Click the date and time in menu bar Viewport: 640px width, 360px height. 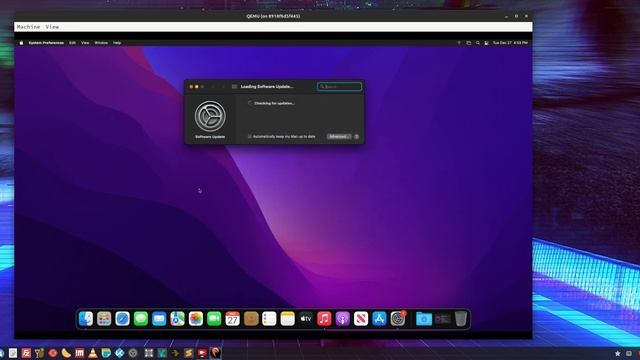(x=510, y=43)
